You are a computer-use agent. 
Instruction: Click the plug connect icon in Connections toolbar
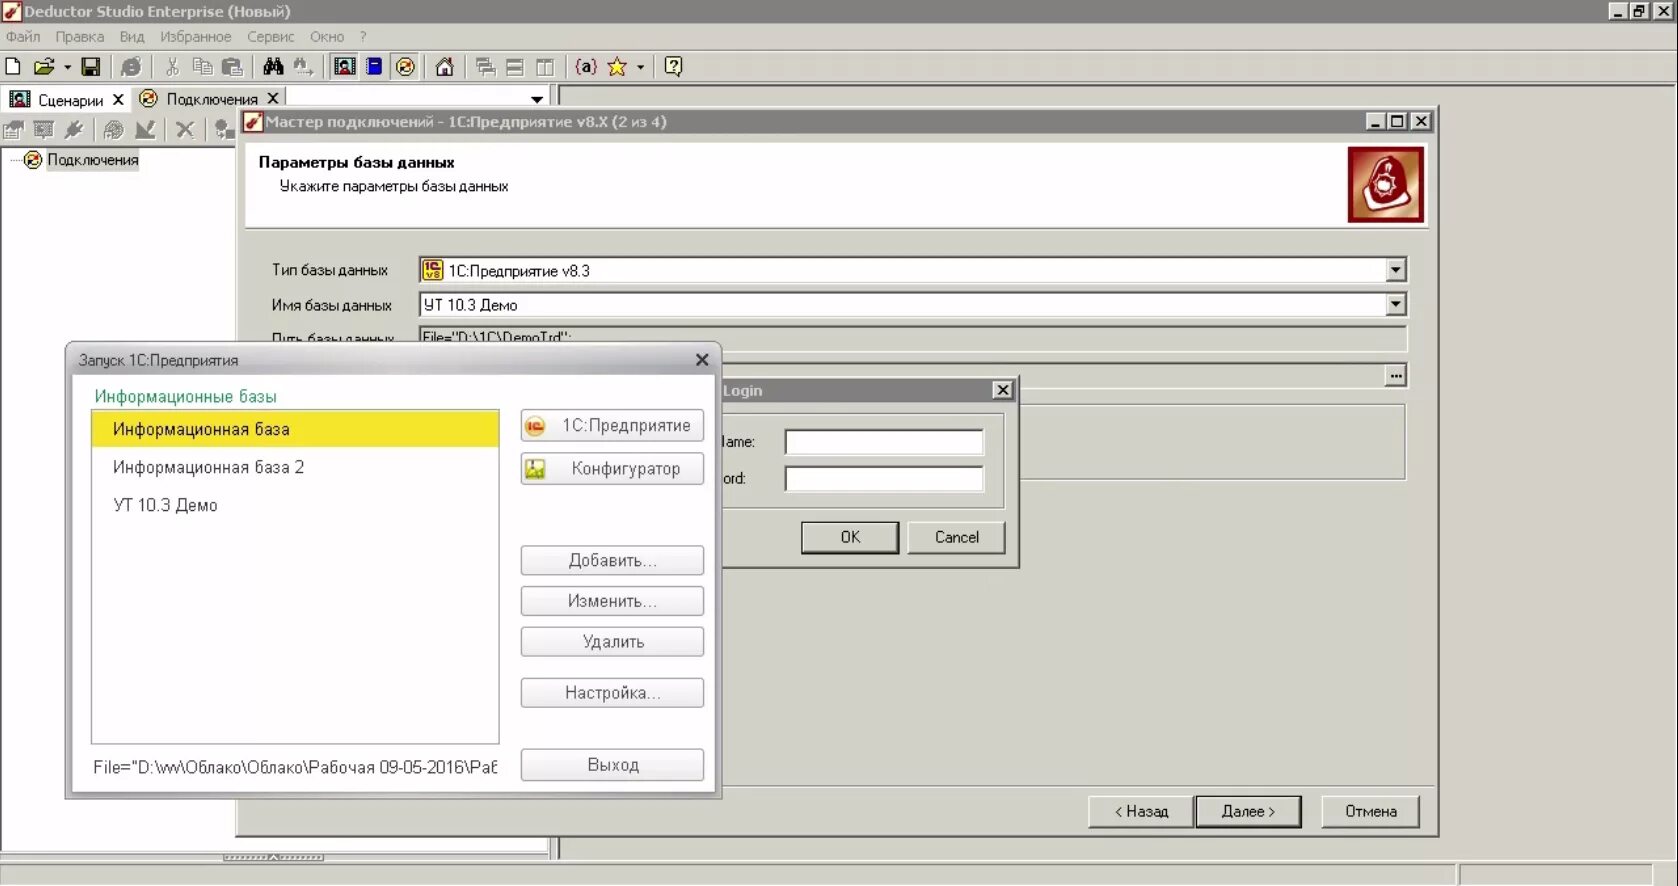coord(73,129)
